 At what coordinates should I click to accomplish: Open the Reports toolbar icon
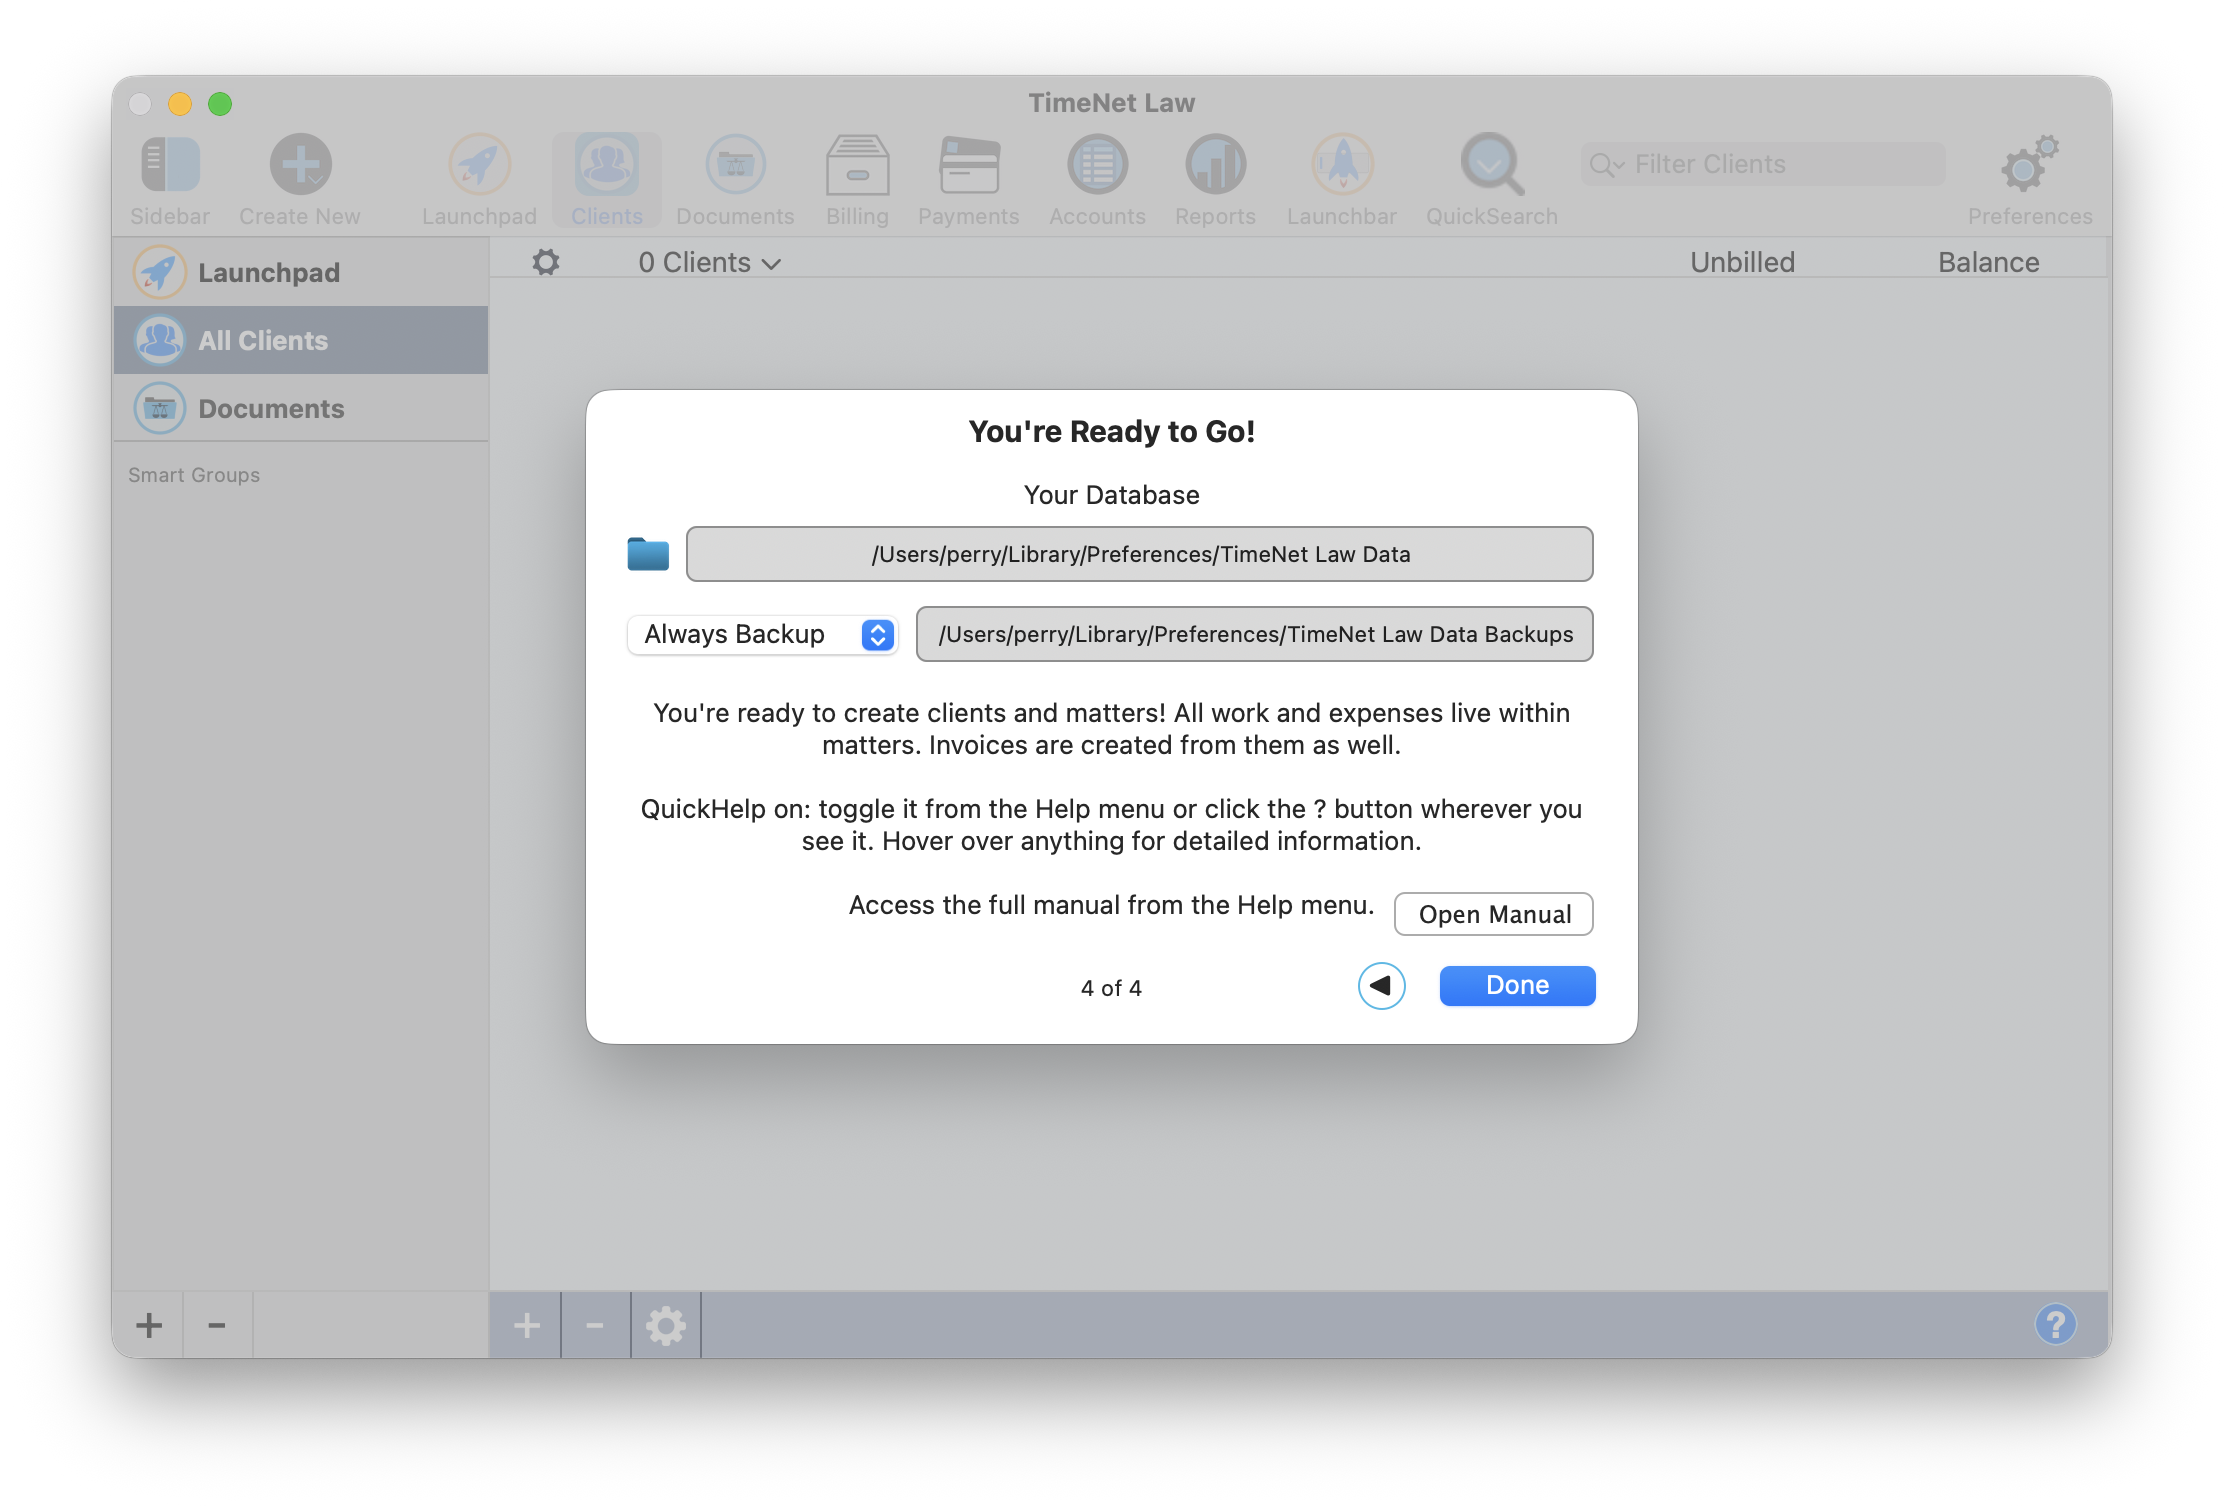tap(1215, 165)
